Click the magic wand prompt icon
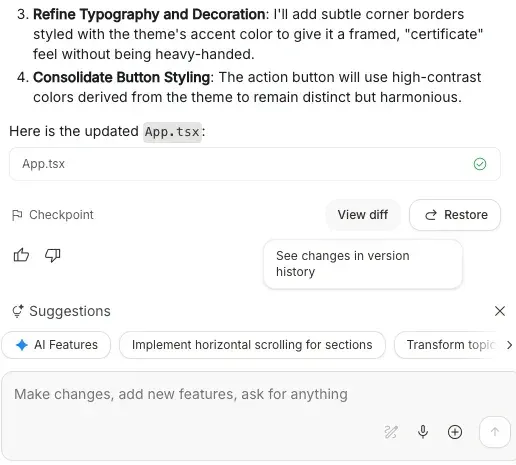The width and height of the screenshot is (516, 465). pyautogui.click(x=391, y=432)
